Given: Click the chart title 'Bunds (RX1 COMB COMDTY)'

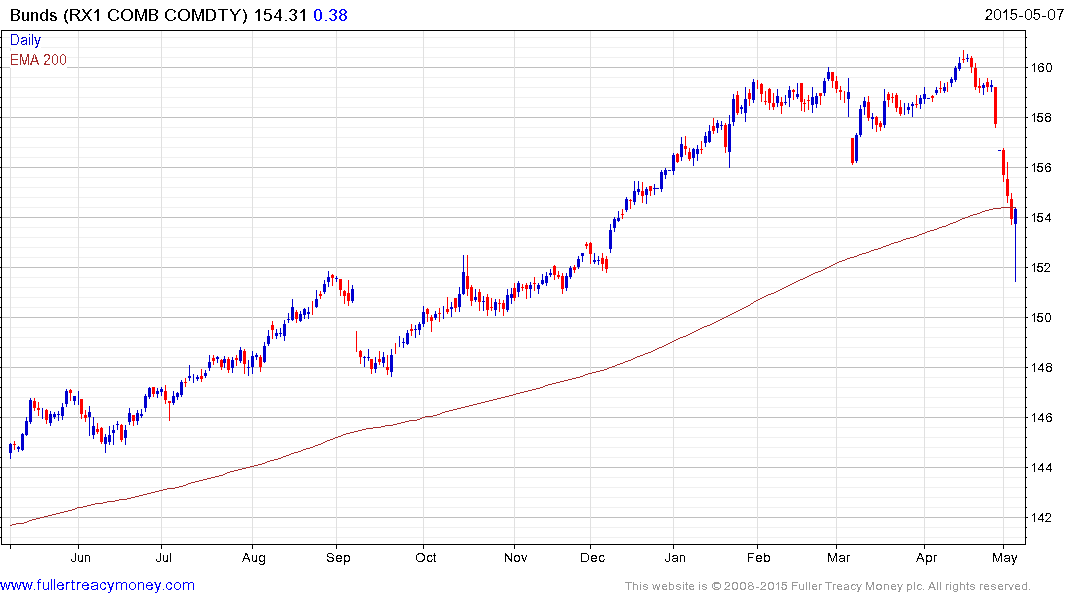Looking at the screenshot, I should click(x=129, y=15).
